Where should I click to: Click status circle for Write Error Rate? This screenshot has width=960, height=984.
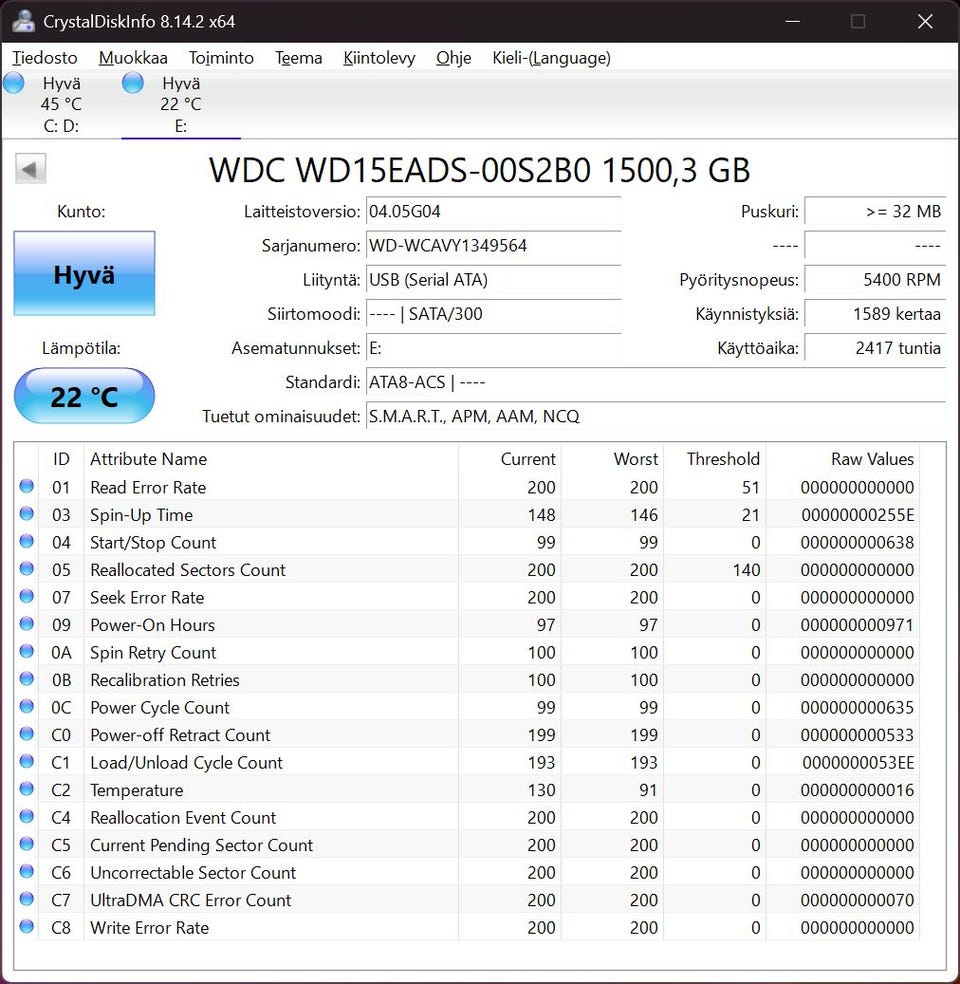click(26, 926)
